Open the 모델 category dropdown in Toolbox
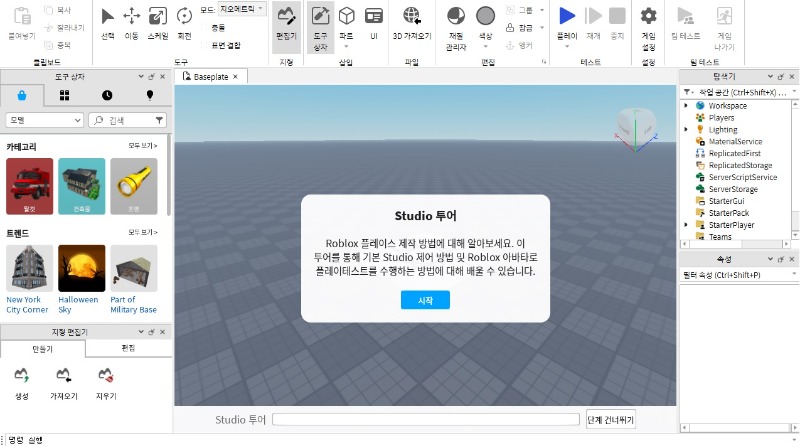Image resolution: width=800 pixels, height=446 pixels. [44, 120]
